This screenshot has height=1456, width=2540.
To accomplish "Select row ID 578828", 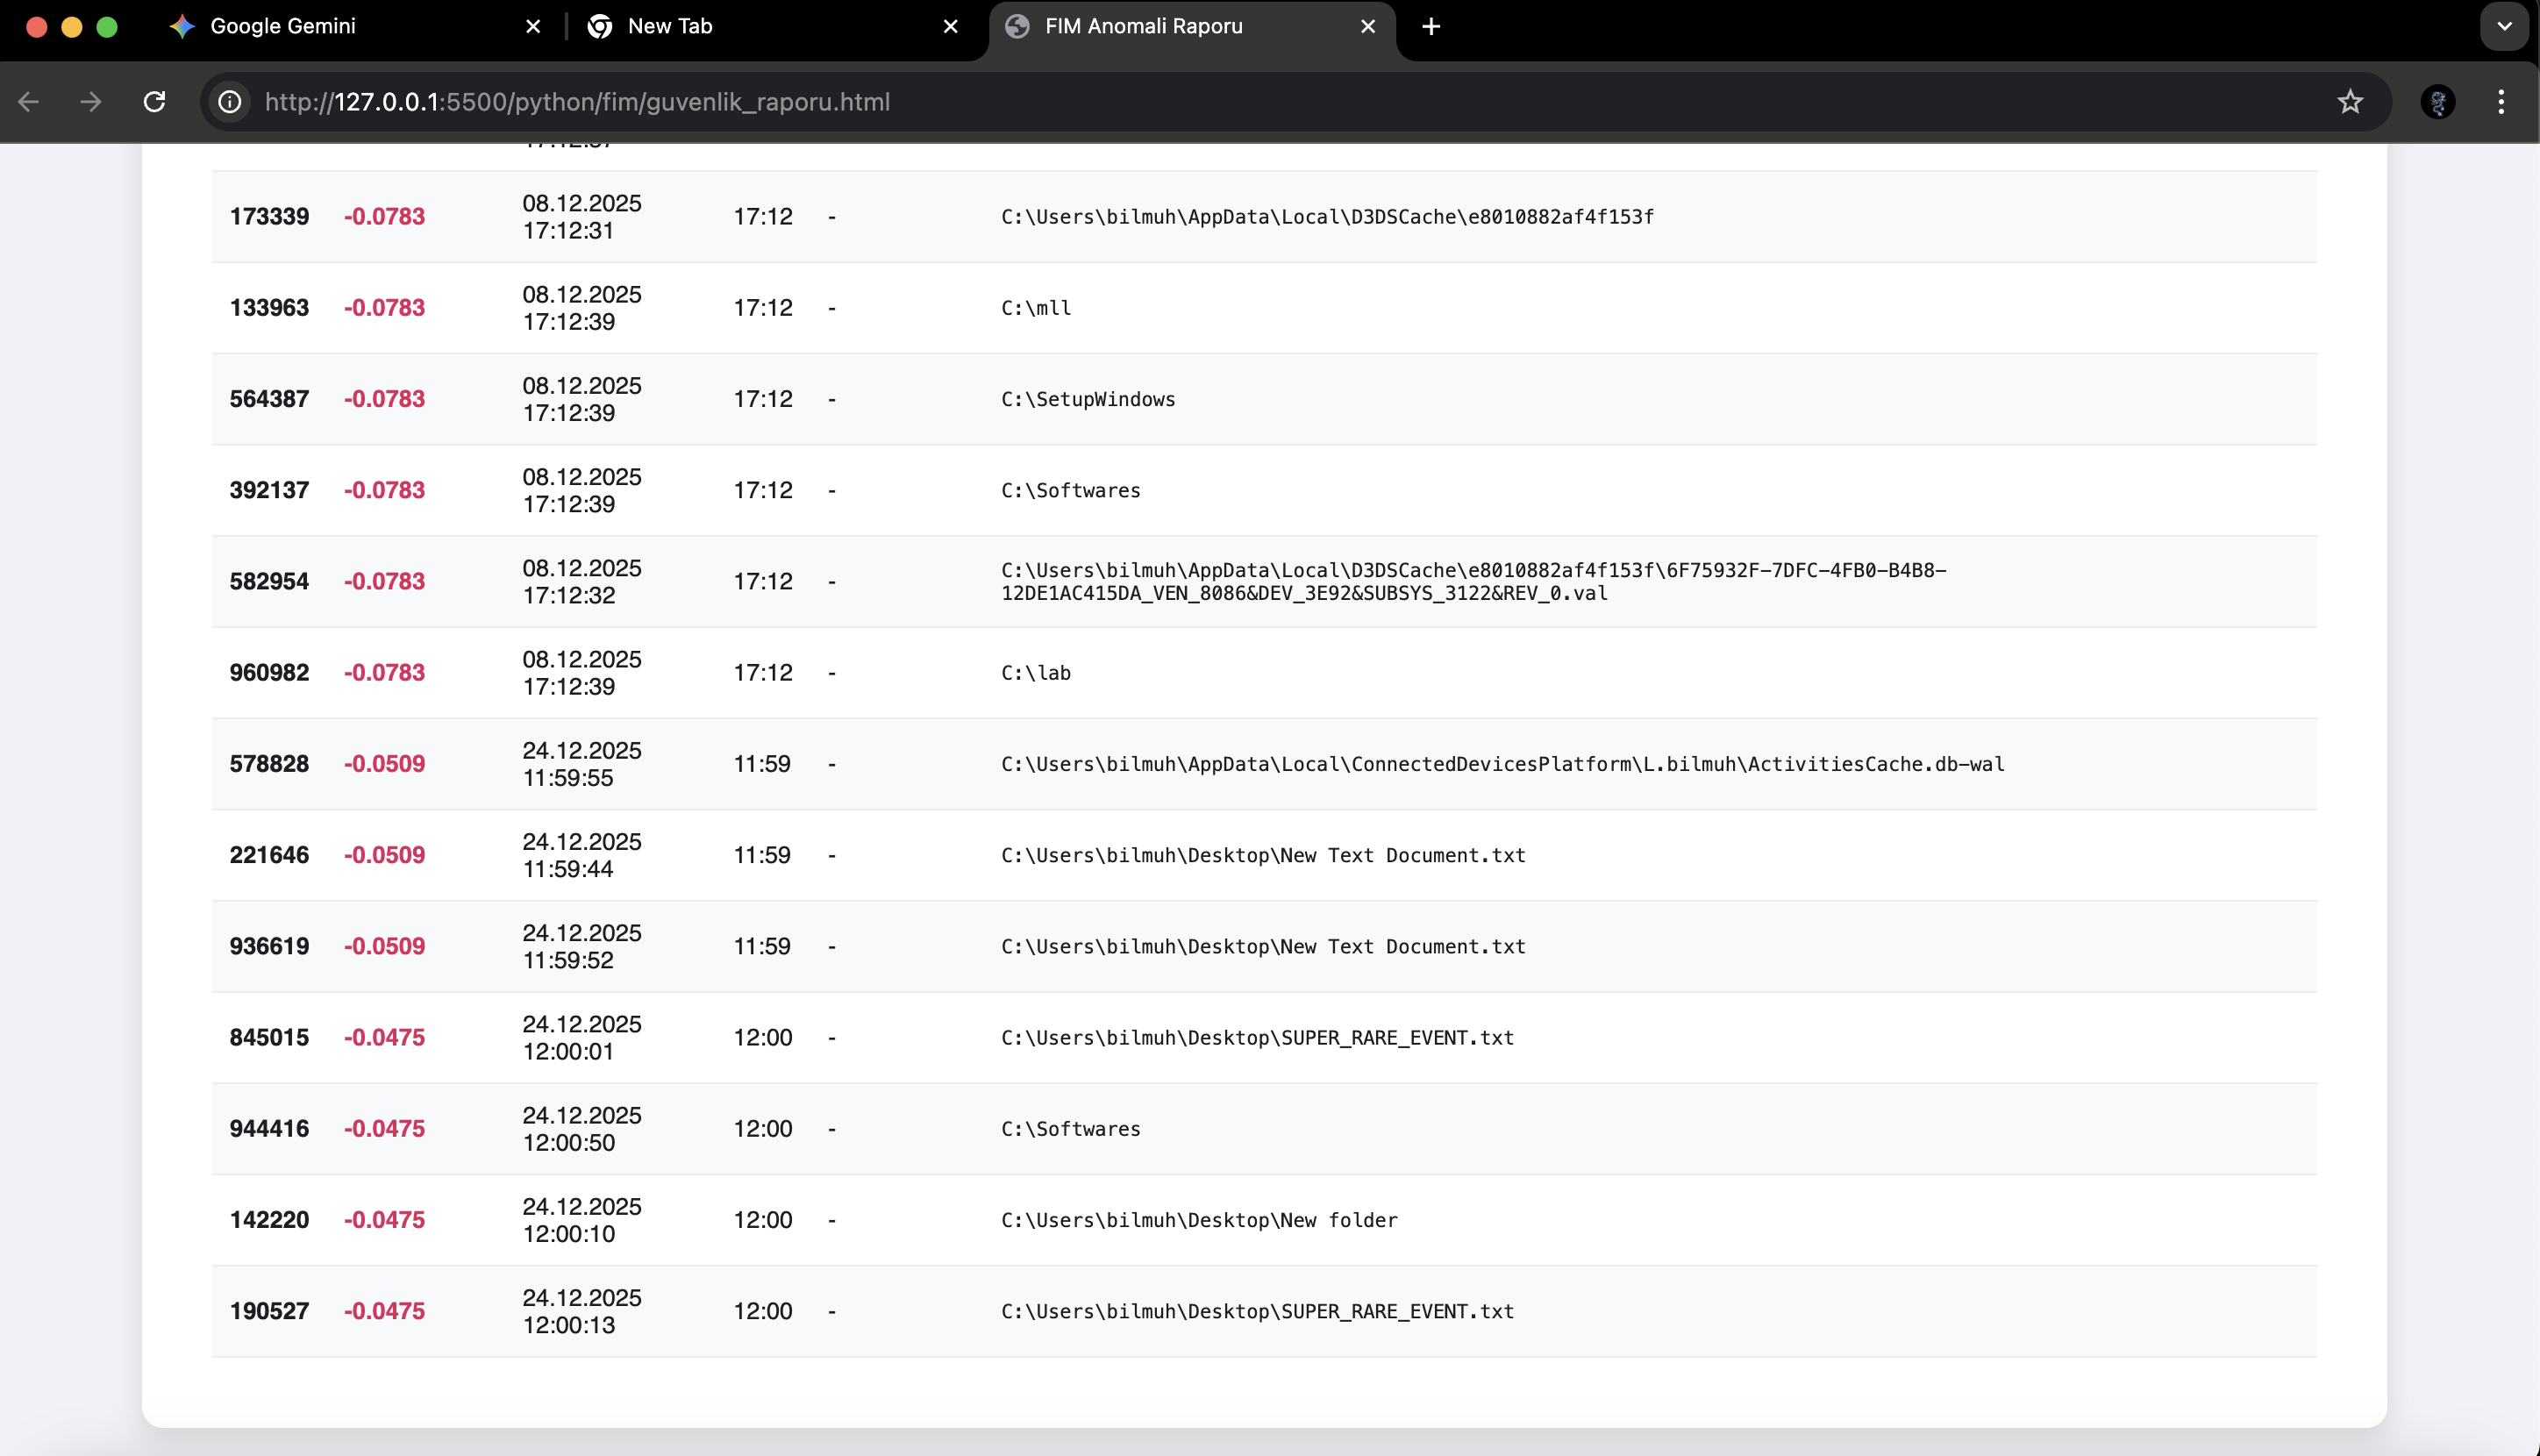I will [269, 764].
